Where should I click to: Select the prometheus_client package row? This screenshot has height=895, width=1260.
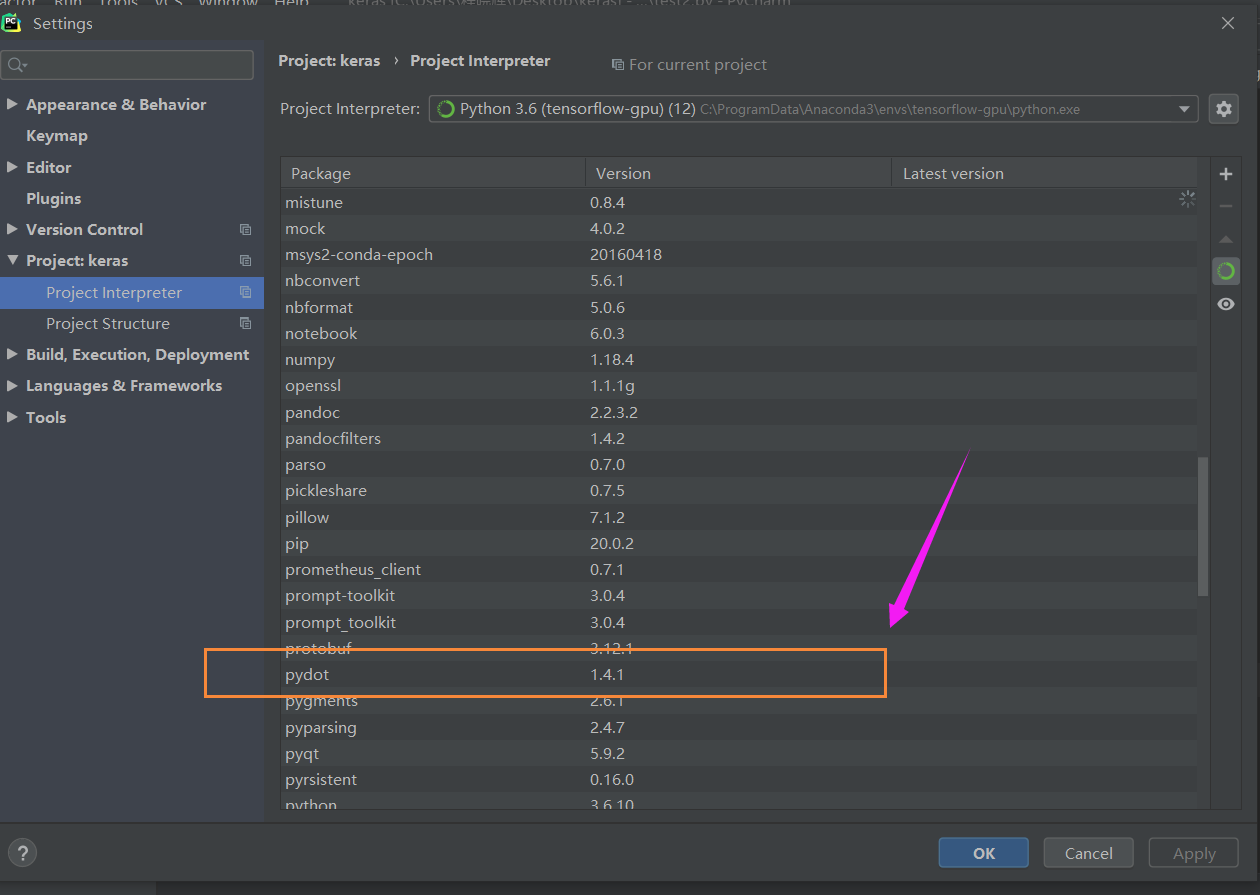coord(739,569)
